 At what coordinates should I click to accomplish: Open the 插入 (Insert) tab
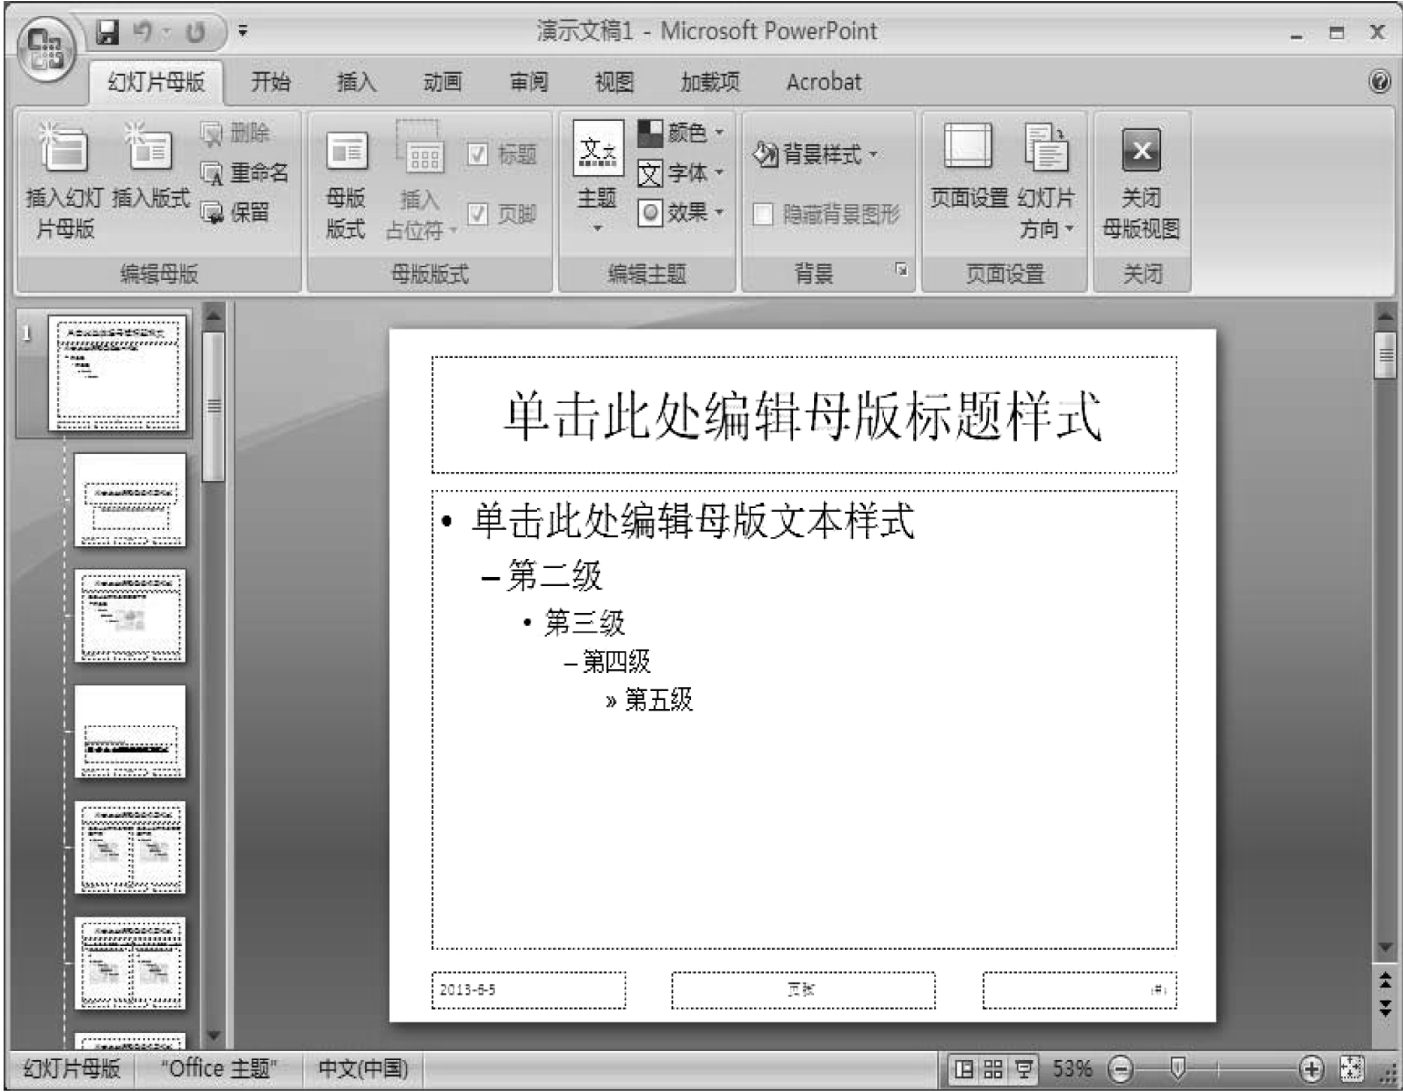[x=356, y=82]
